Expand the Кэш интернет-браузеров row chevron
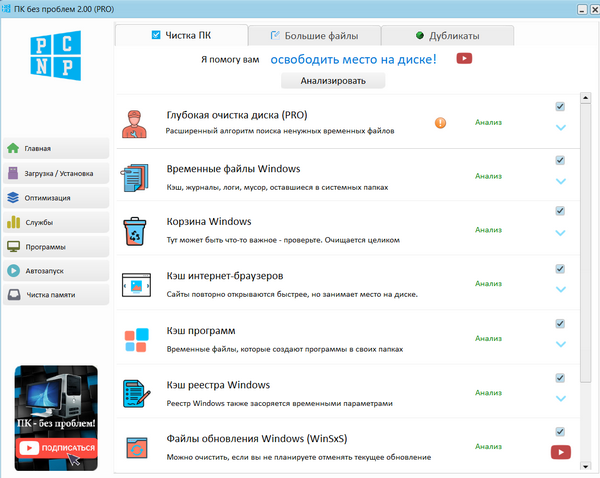 pyautogui.click(x=560, y=289)
